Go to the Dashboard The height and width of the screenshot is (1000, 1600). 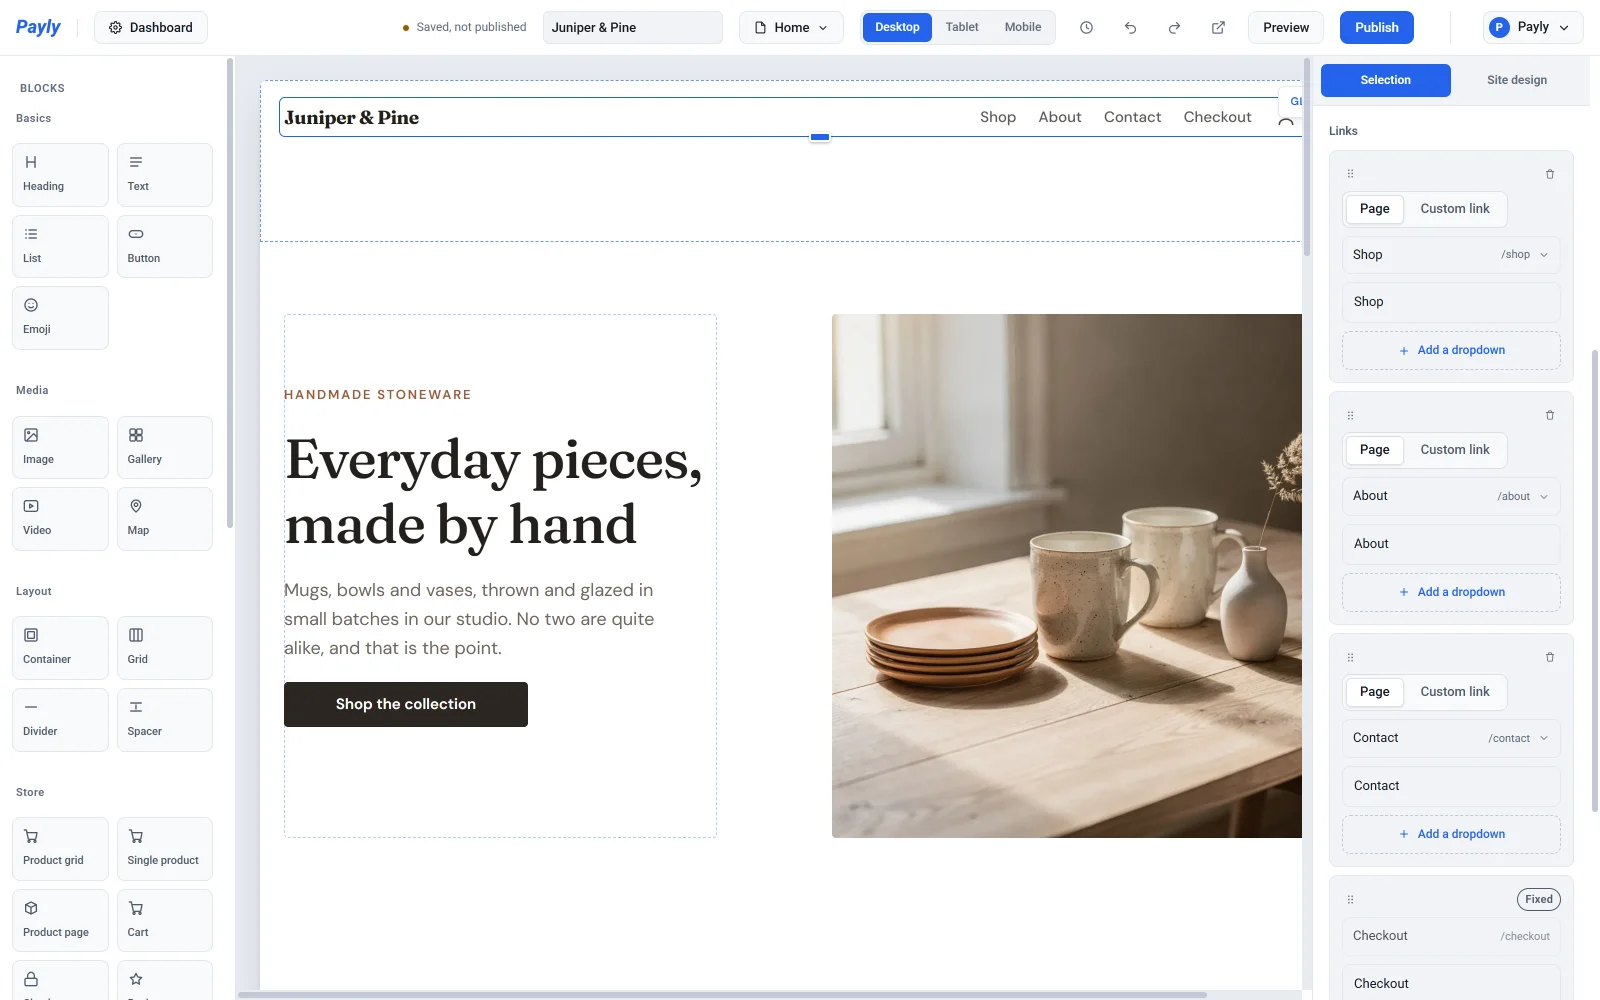click(151, 28)
